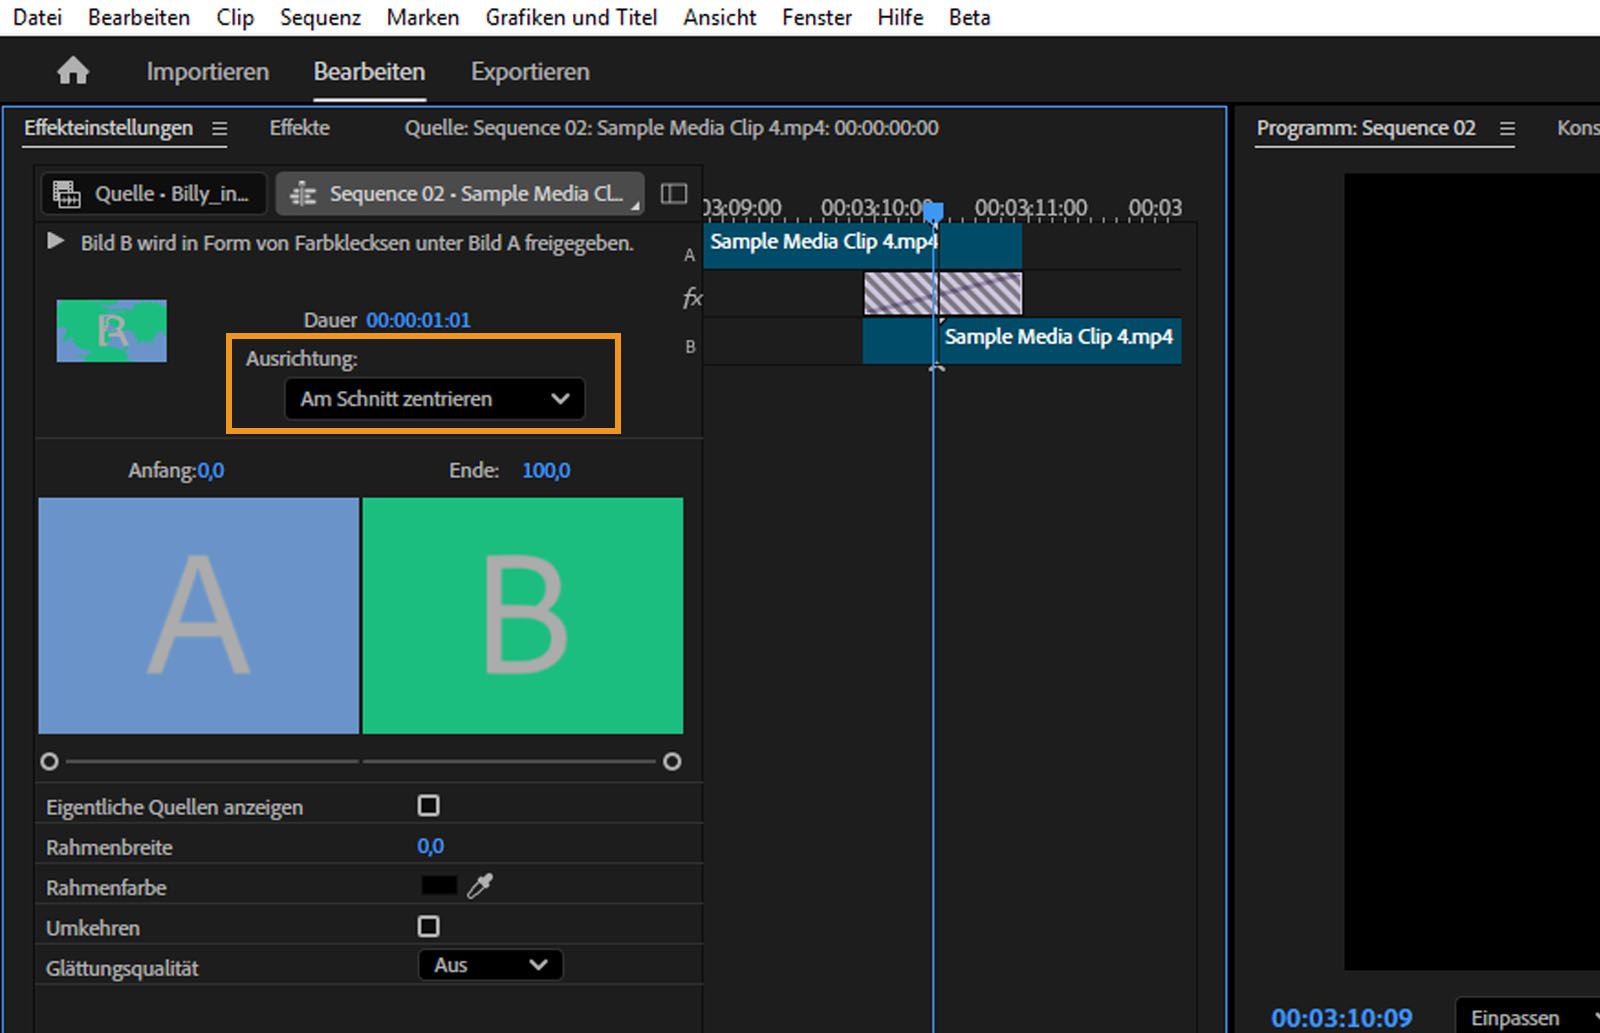The height and width of the screenshot is (1033, 1600).
Task: Click the Importieren workspace button
Action: click(x=207, y=72)
